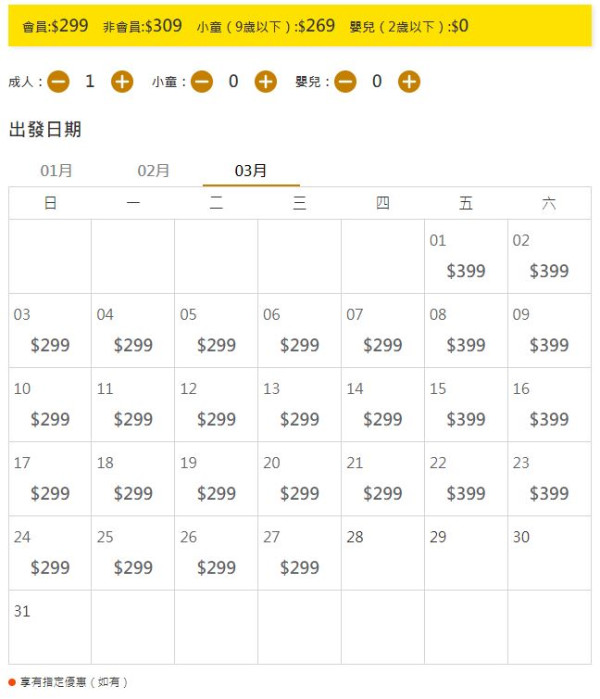The width and height of the screenshot is (600, 699).
Task: Increase child (小童) passenger count
Action: (x=265, y=82)
